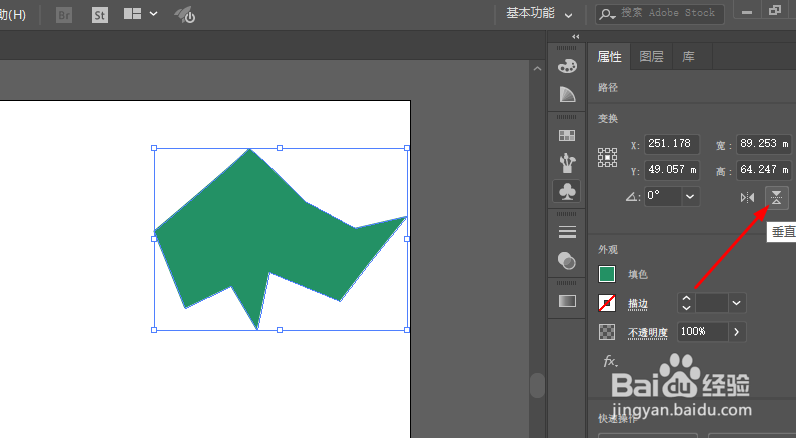The width and height of the screenshot is (796, 438).
Task: Increase stroke weight with up arrow
Action: 686,298
